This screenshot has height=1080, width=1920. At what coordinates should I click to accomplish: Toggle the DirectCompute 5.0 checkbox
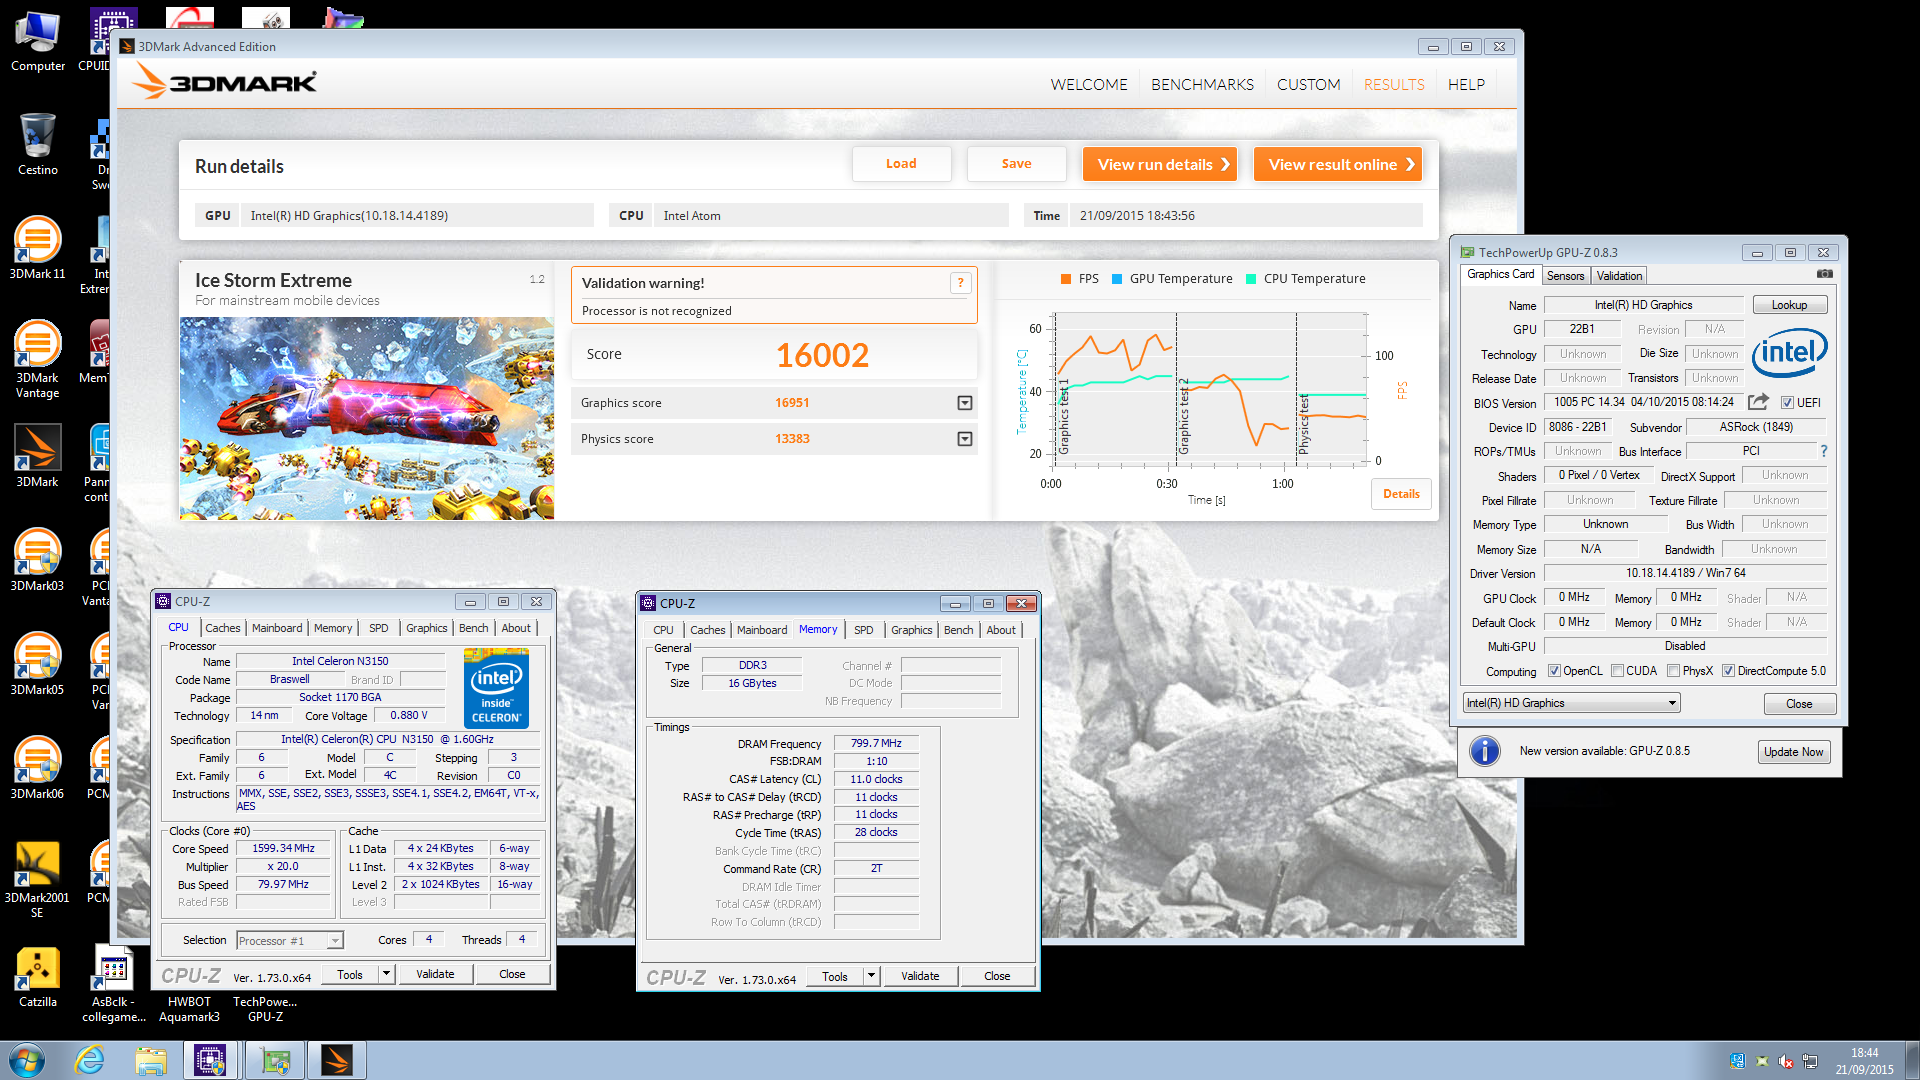tap(1728, 671)
